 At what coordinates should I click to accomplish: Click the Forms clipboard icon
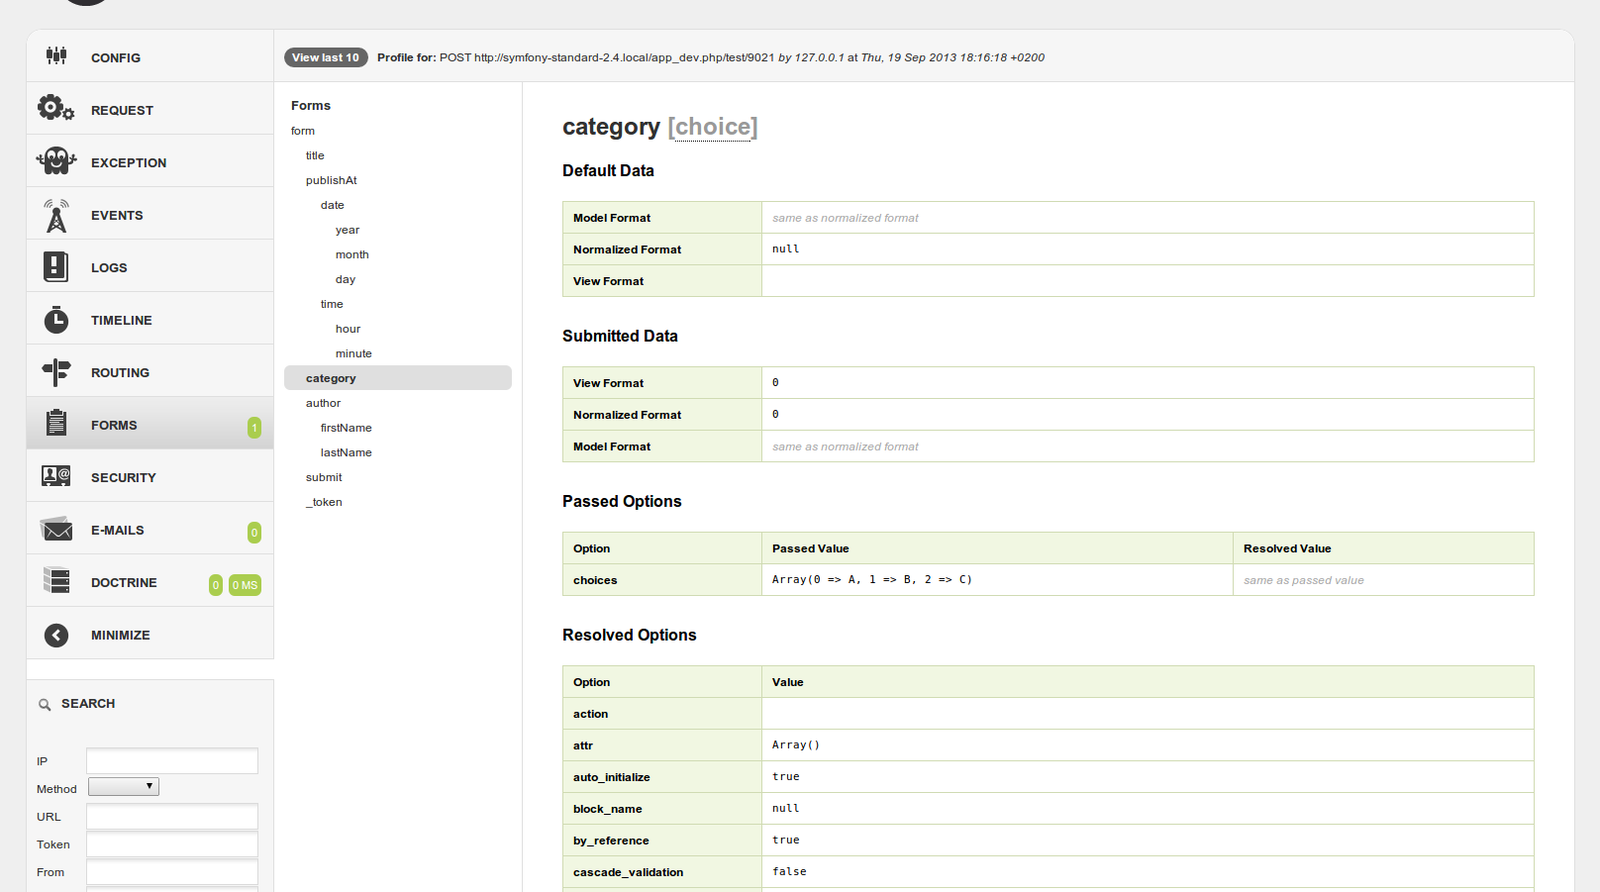point(56,424)
